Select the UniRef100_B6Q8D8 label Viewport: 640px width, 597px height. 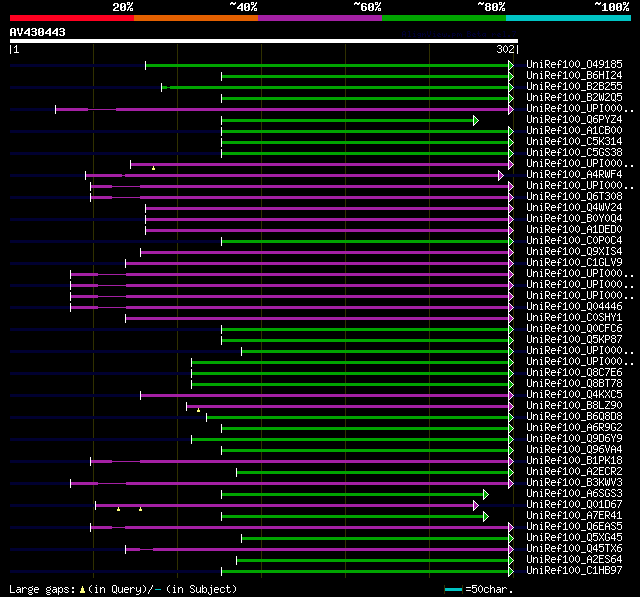pyautogui.click(x=574, y=417)
